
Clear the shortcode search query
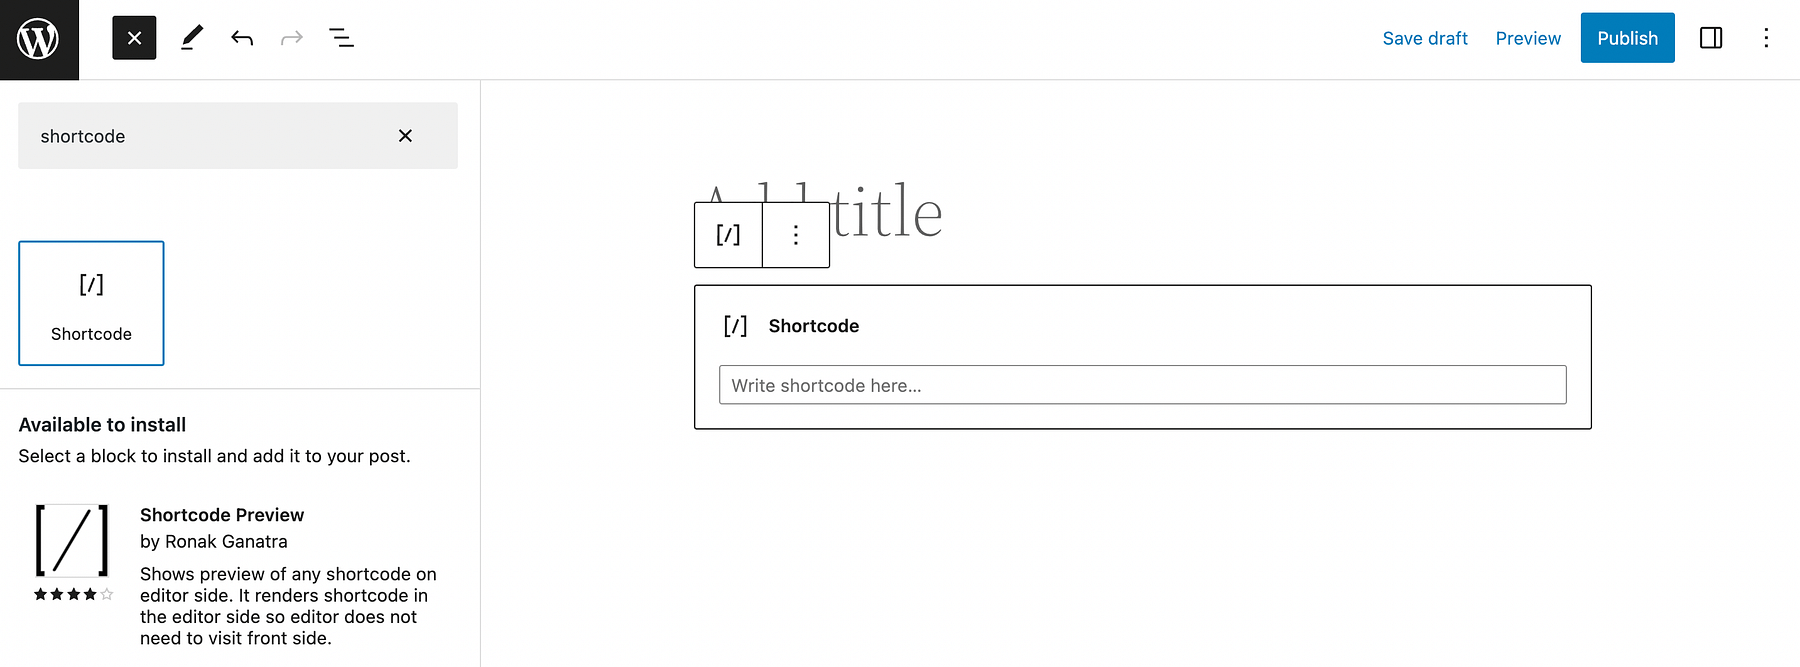click(405, 136)
